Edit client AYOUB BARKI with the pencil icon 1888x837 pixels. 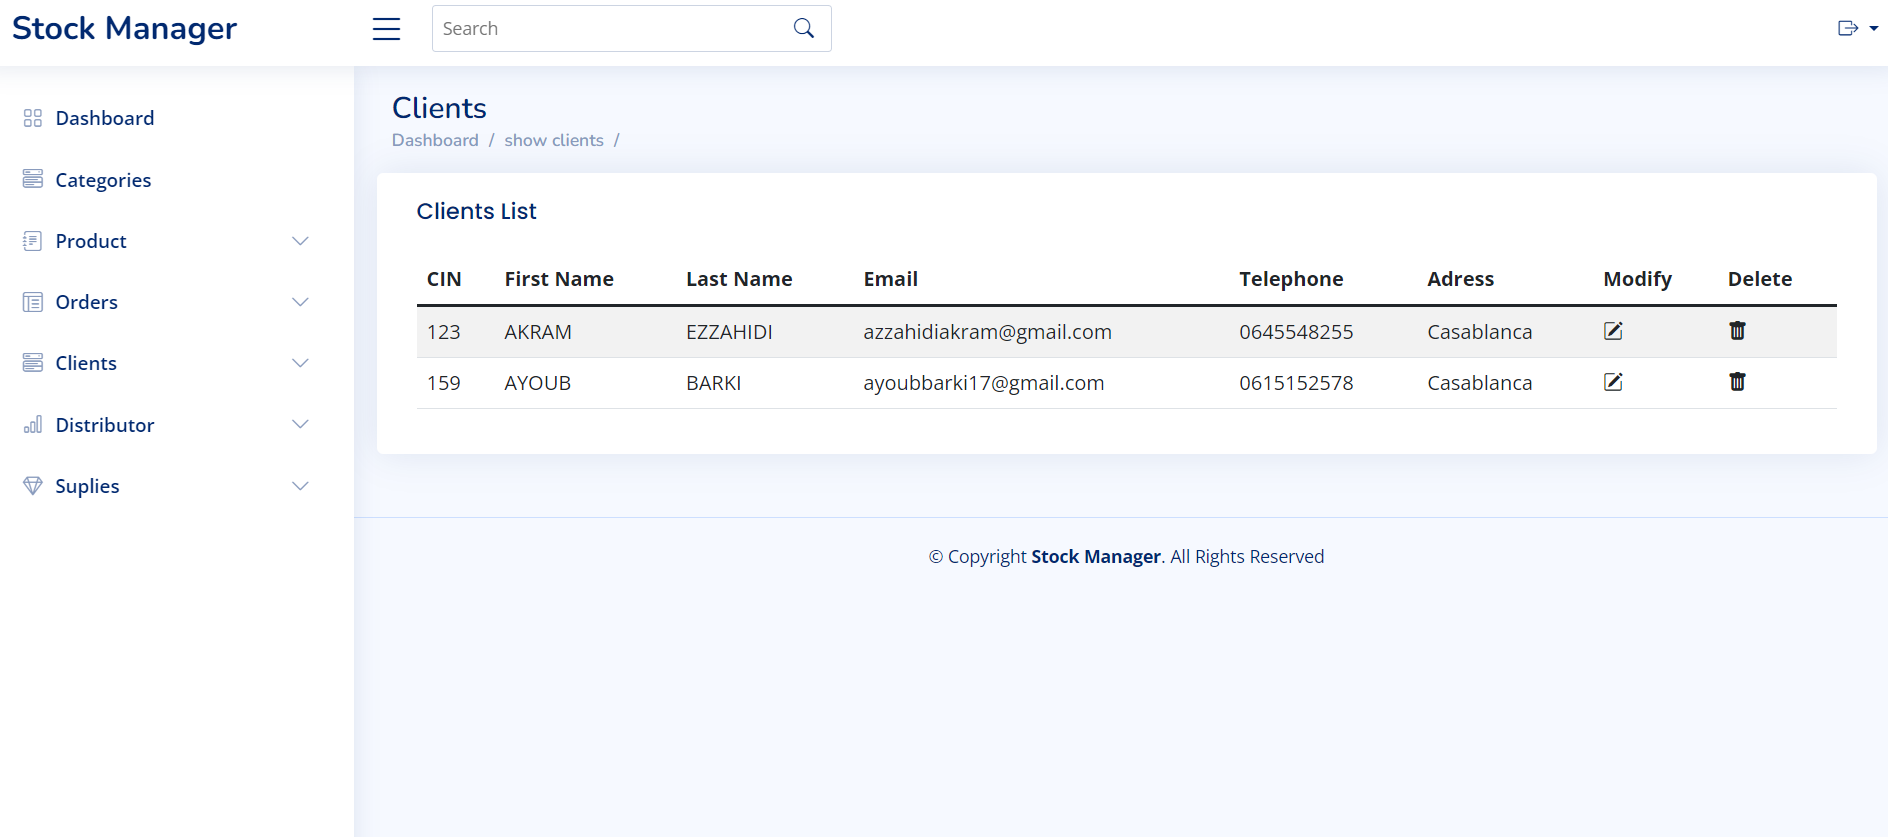[x=1613, y=382]
